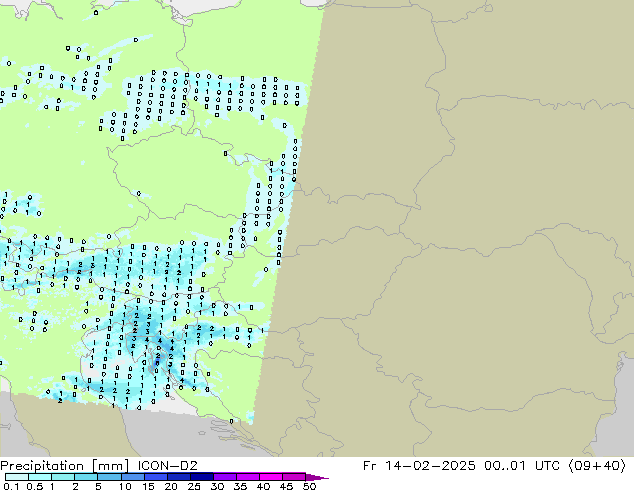Screen dimensions: 634x490
Task: Click the '45' legend scale label
Action: (x=286, y=486)
